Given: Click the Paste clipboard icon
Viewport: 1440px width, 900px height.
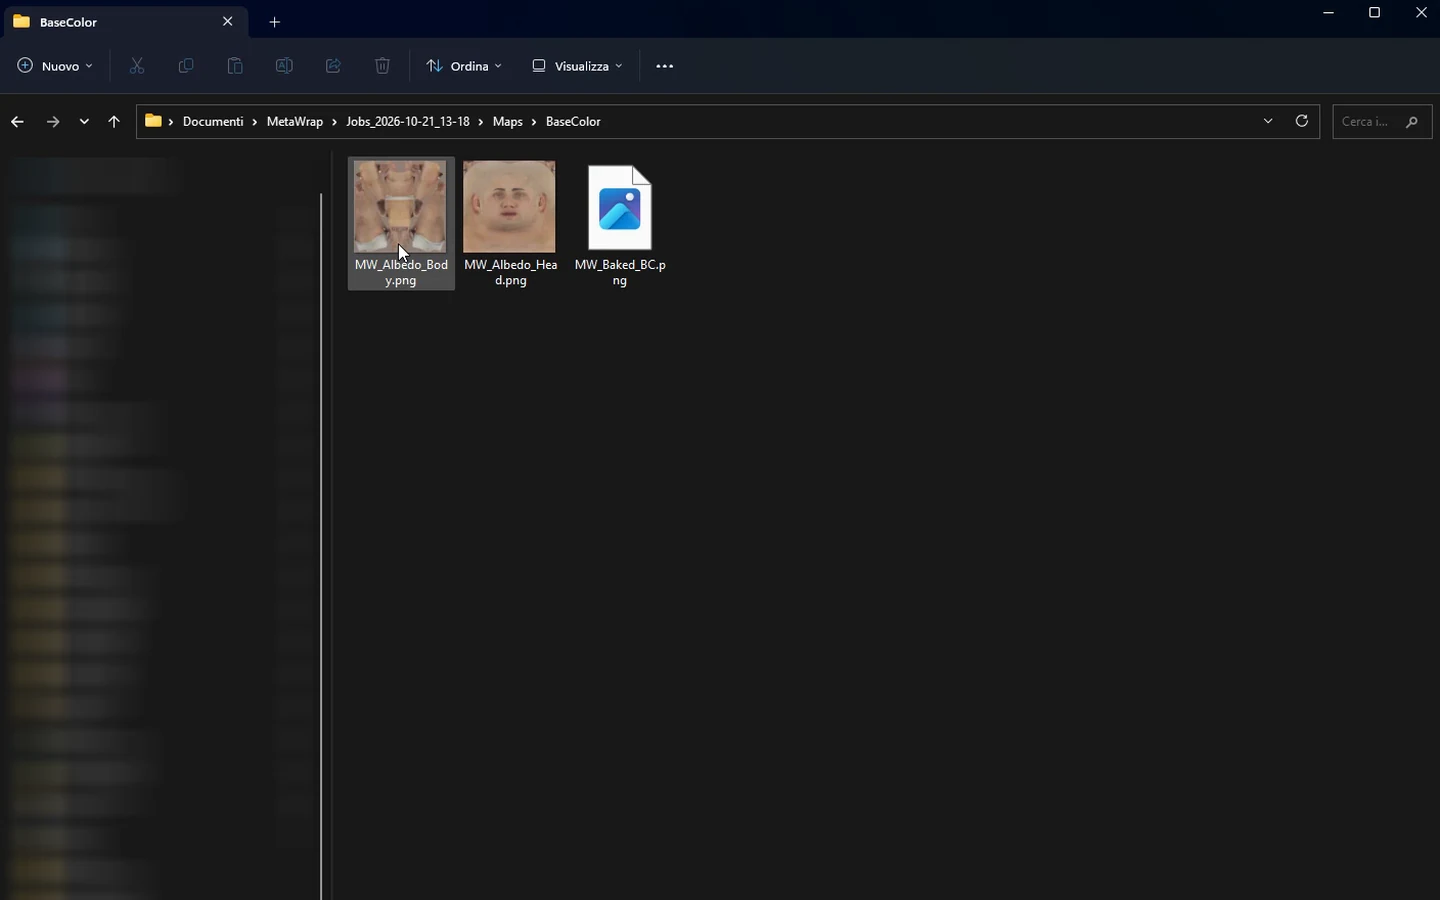Looking at the screenshot, I should 235,66.
